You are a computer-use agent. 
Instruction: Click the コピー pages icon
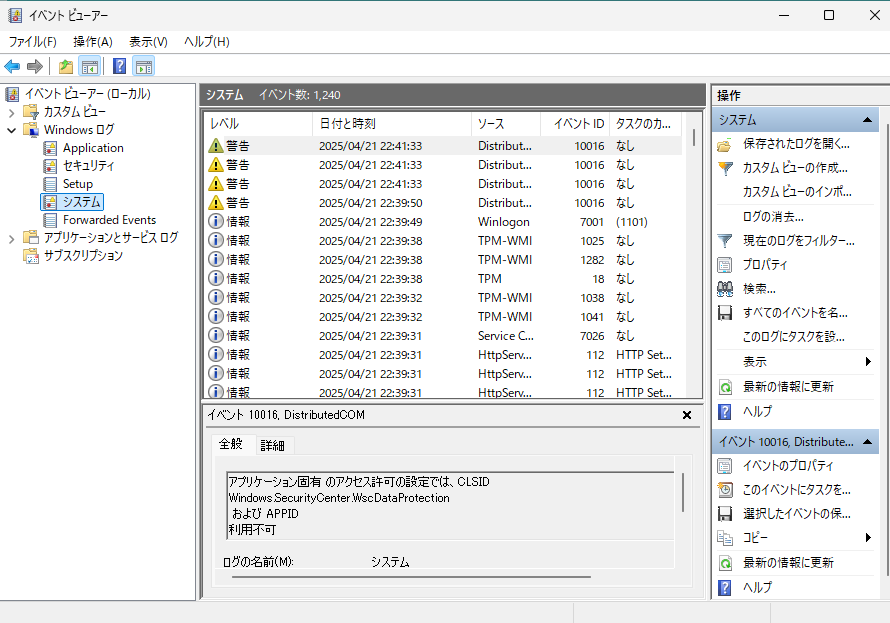(x=725, y=538)
